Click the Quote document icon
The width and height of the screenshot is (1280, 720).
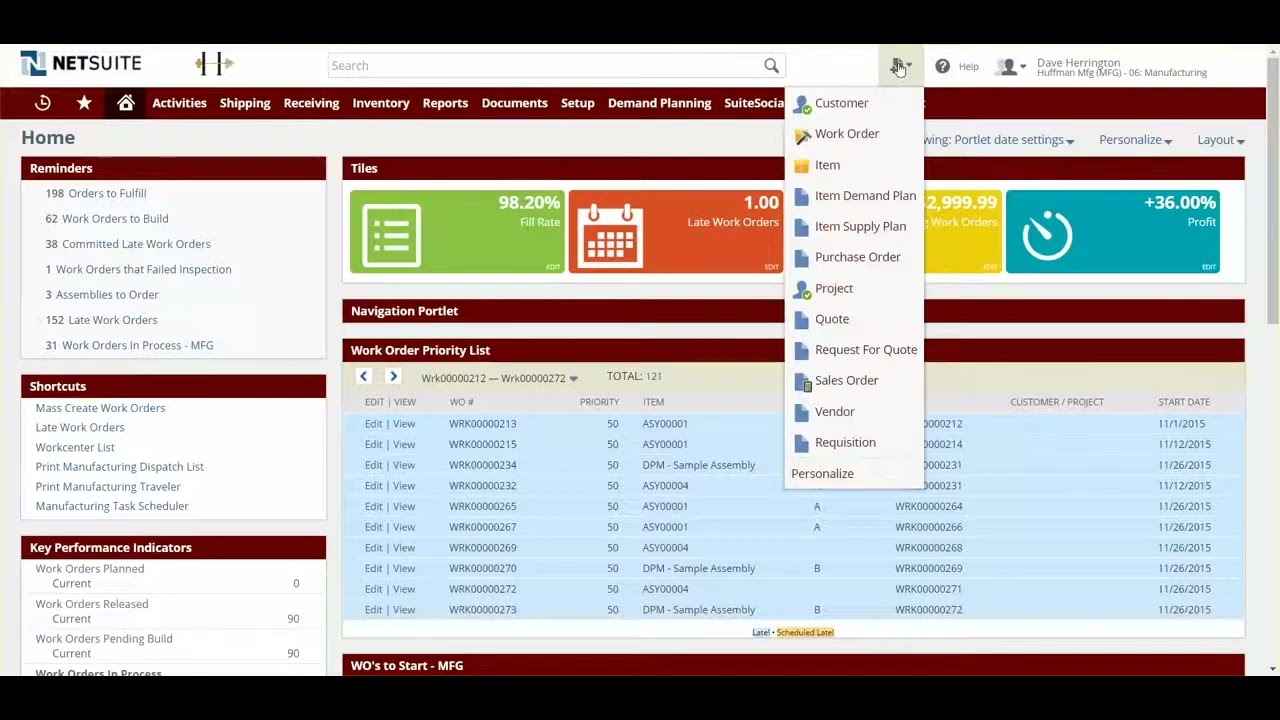click(801, 320)
